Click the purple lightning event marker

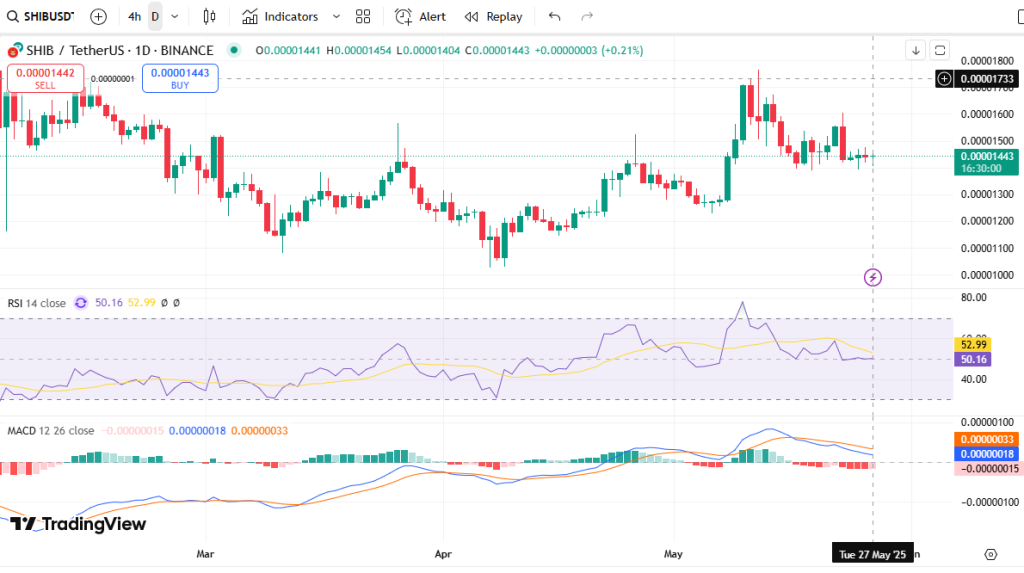coord(872,277)
